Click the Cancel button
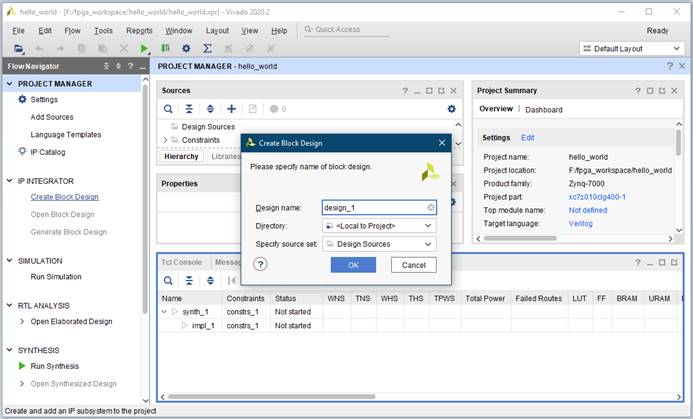693x419 pixels. [x=413, y=265]
